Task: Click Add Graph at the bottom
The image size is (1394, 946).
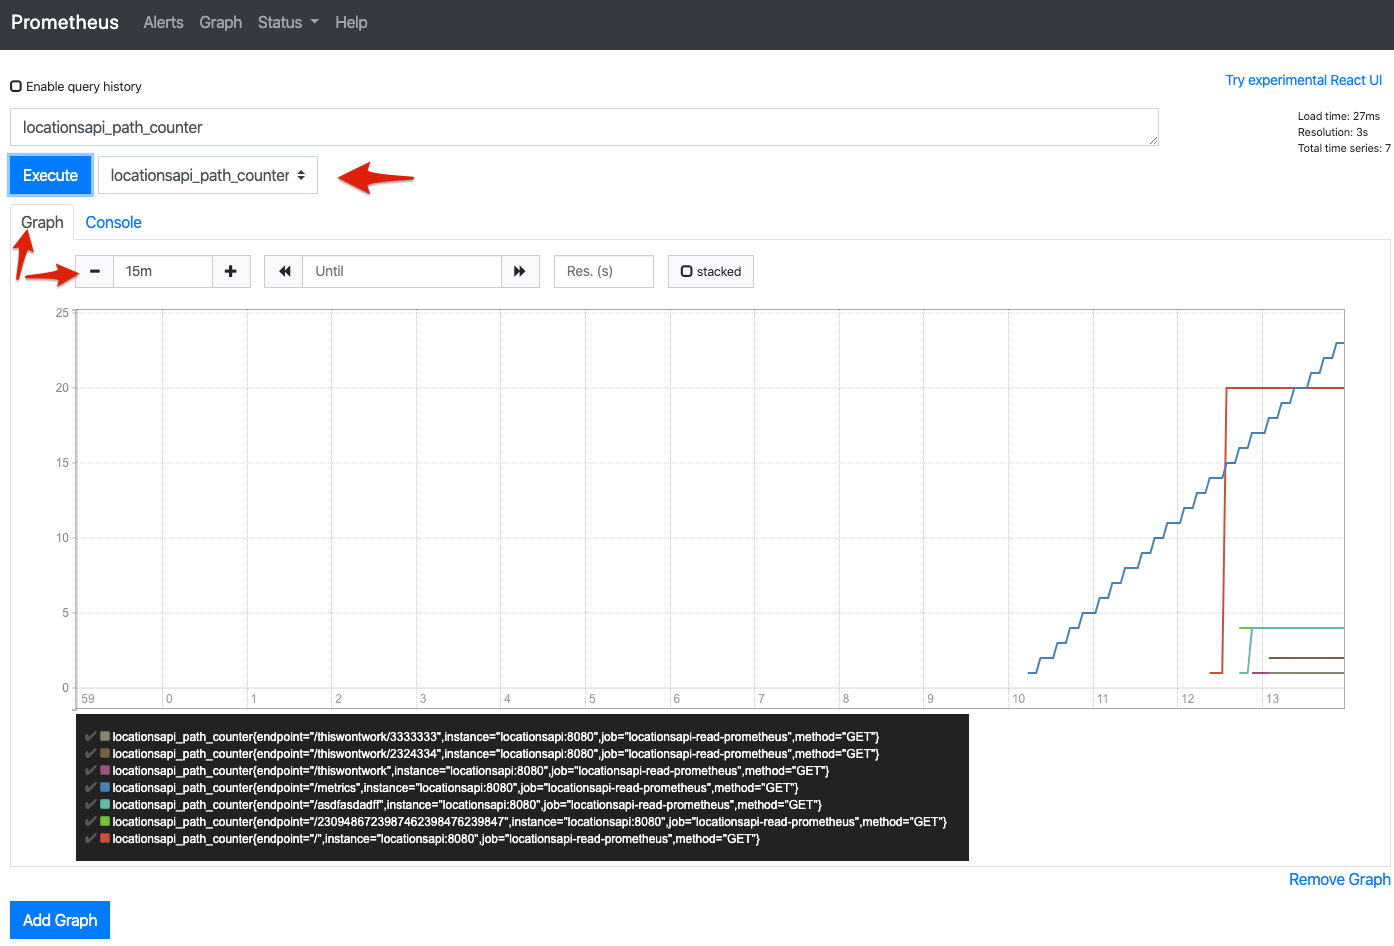Action: pyautogui.click(x=59, y=919)
